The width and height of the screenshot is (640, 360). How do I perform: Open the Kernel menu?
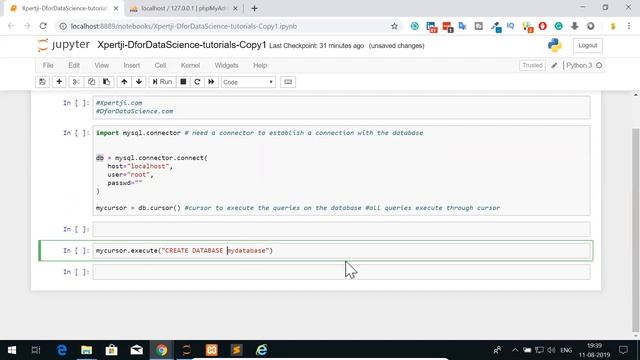click(190, 65)
